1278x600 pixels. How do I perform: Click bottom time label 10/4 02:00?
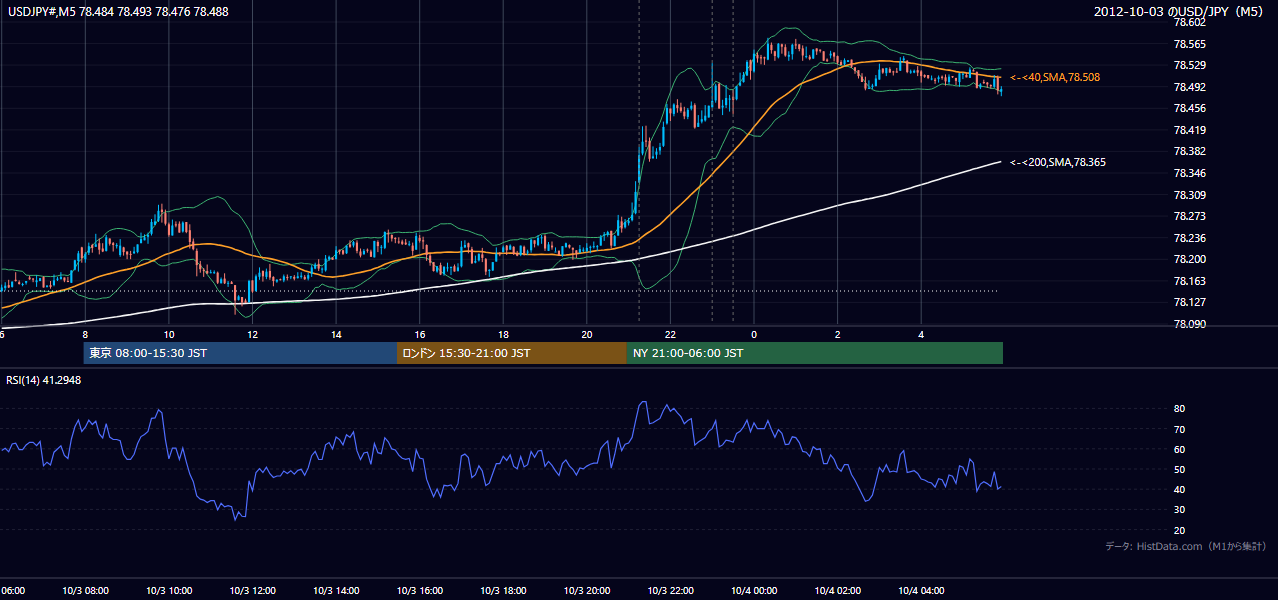pyautogui.click(x=837, y=590)
